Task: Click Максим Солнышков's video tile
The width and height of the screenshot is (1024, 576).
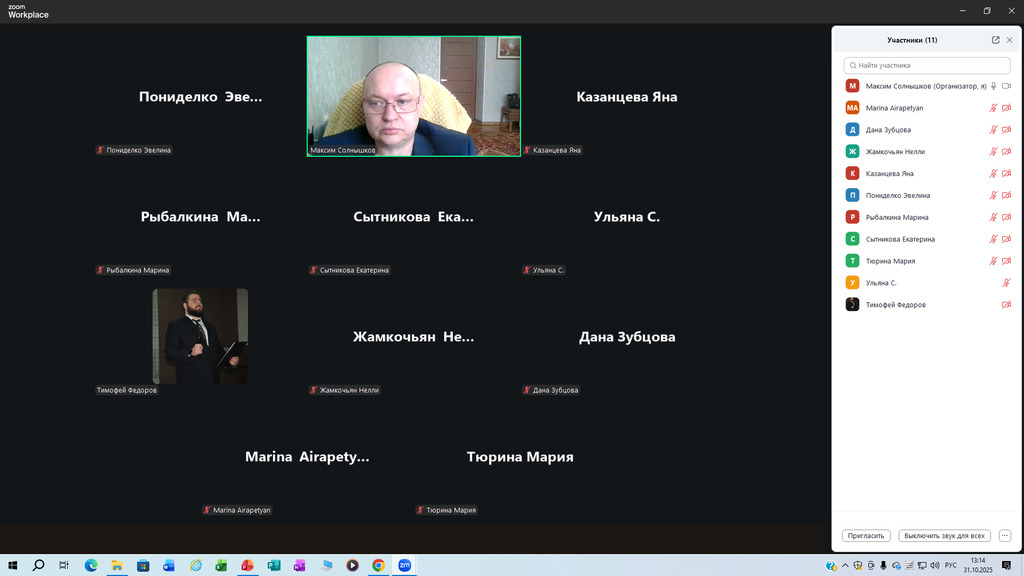Action: click(x=413, y=96)
